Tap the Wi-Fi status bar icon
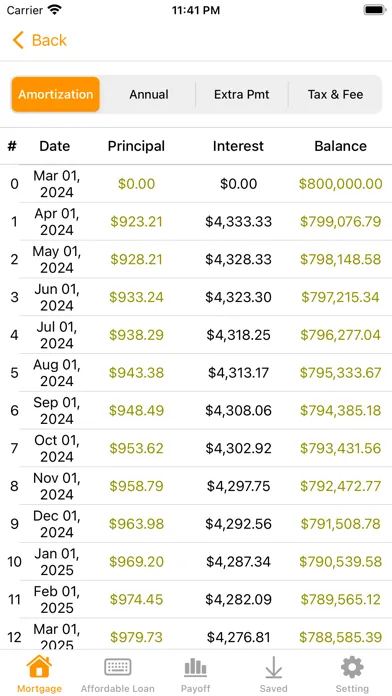 coord(55,10)
